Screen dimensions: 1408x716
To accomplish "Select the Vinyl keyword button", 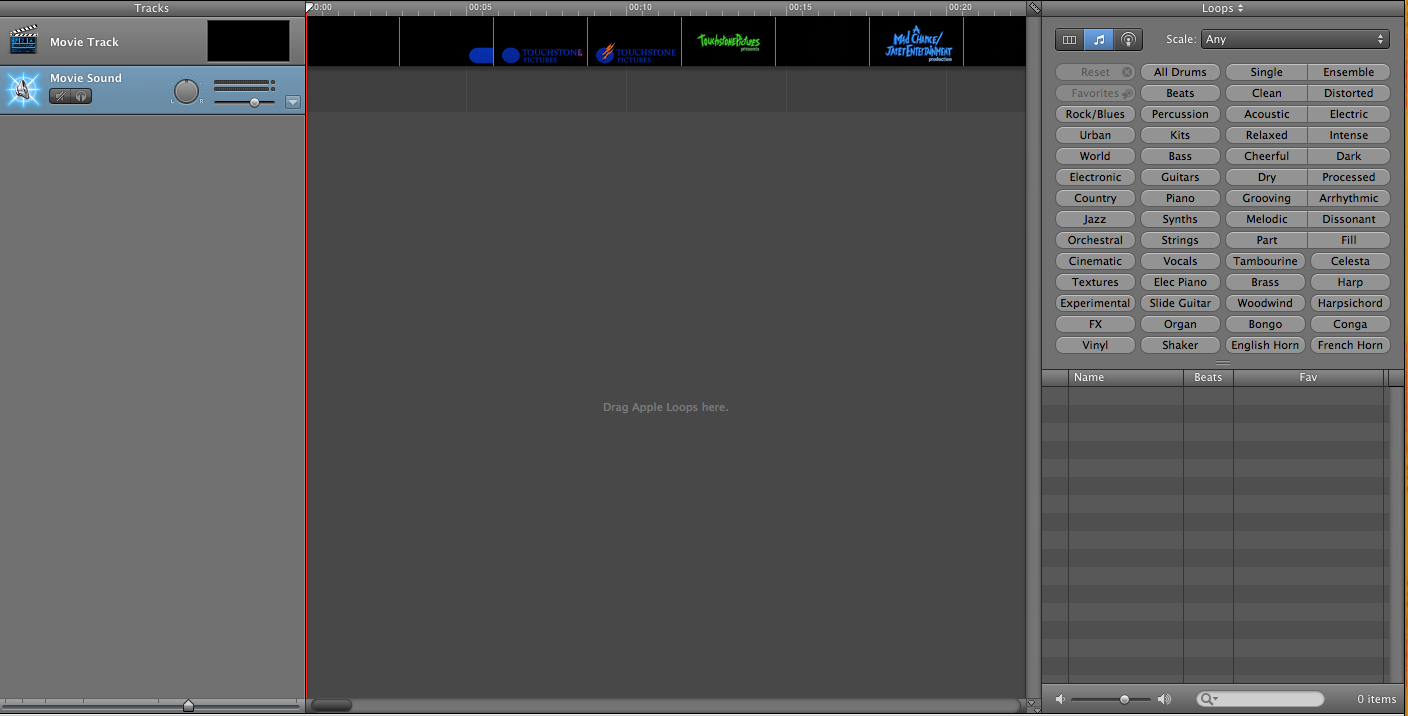I will (1095, 345).
